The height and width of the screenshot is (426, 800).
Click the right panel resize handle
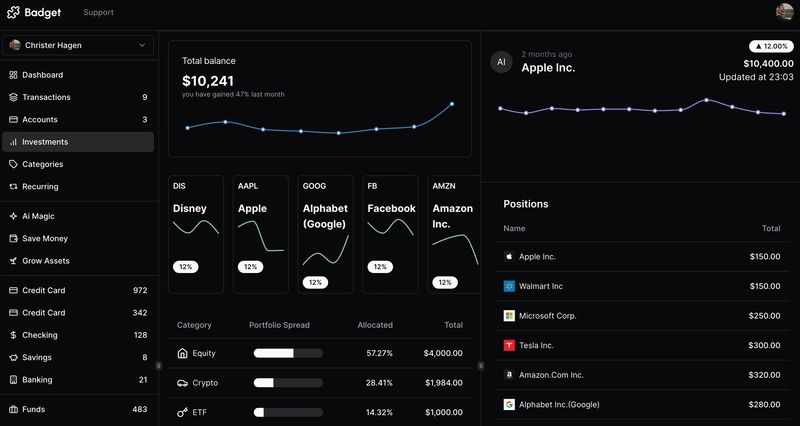[481, 365]
